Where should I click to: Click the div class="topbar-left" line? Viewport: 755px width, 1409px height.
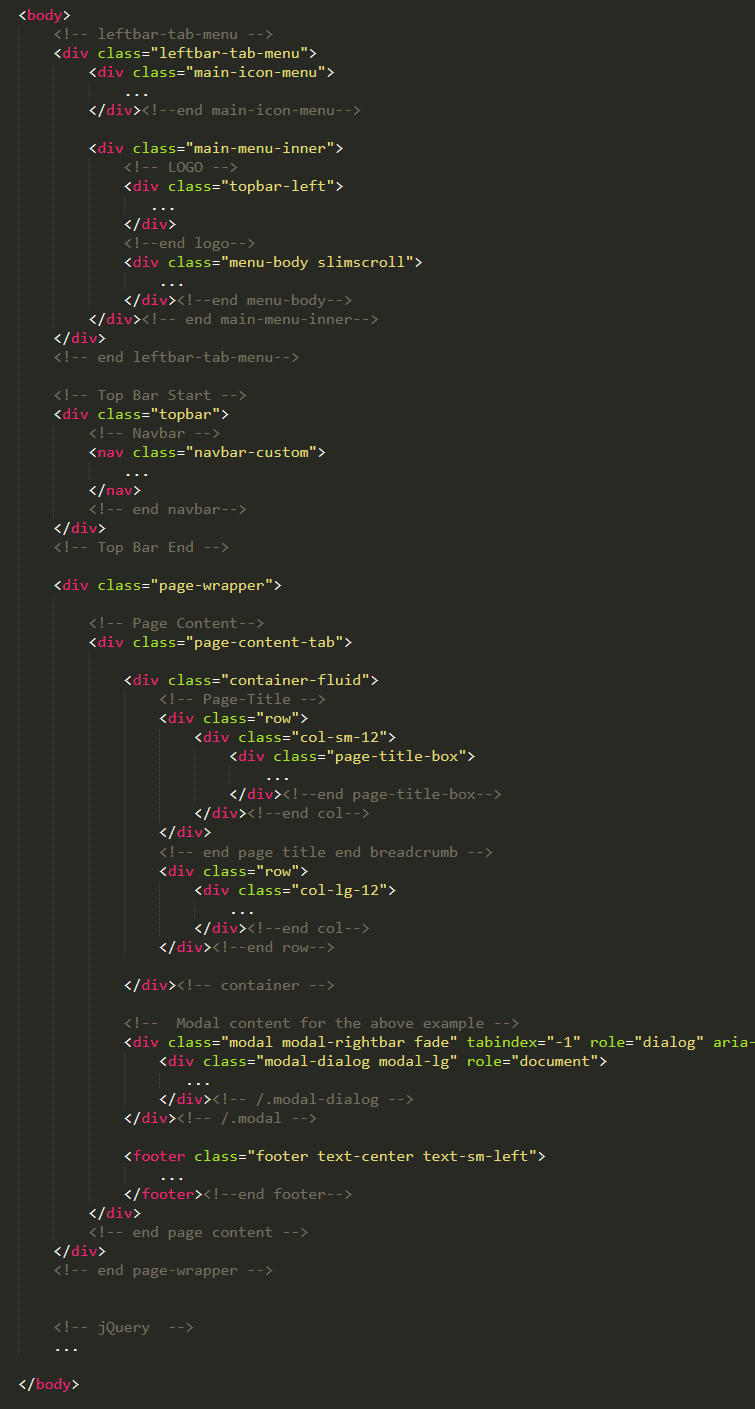[233, 186]
